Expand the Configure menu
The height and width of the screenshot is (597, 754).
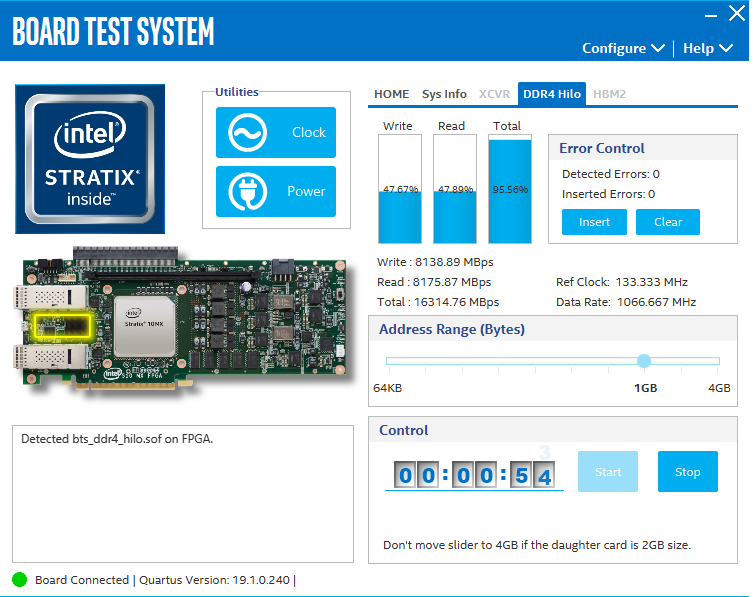pos(623,48)
